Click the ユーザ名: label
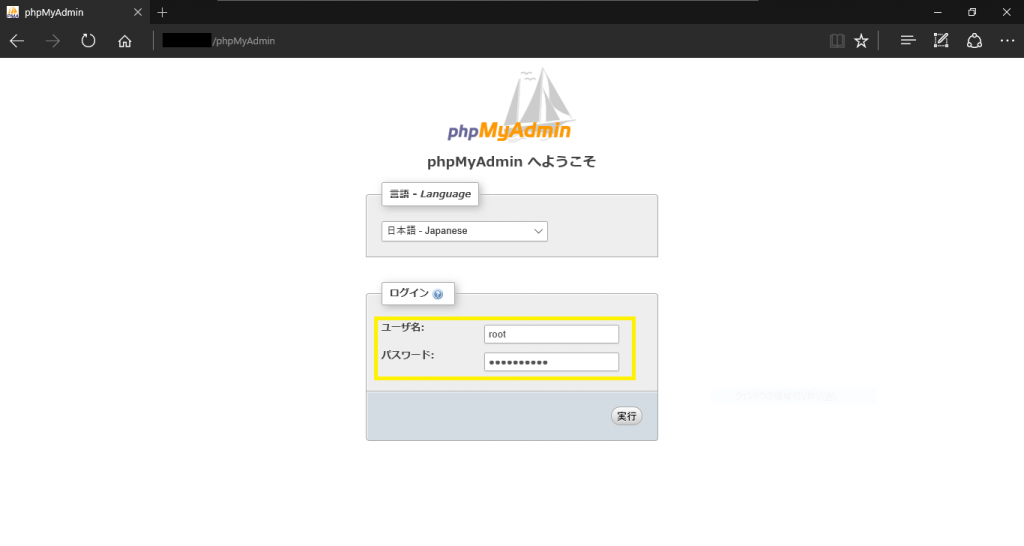 (x=403, y=327)
